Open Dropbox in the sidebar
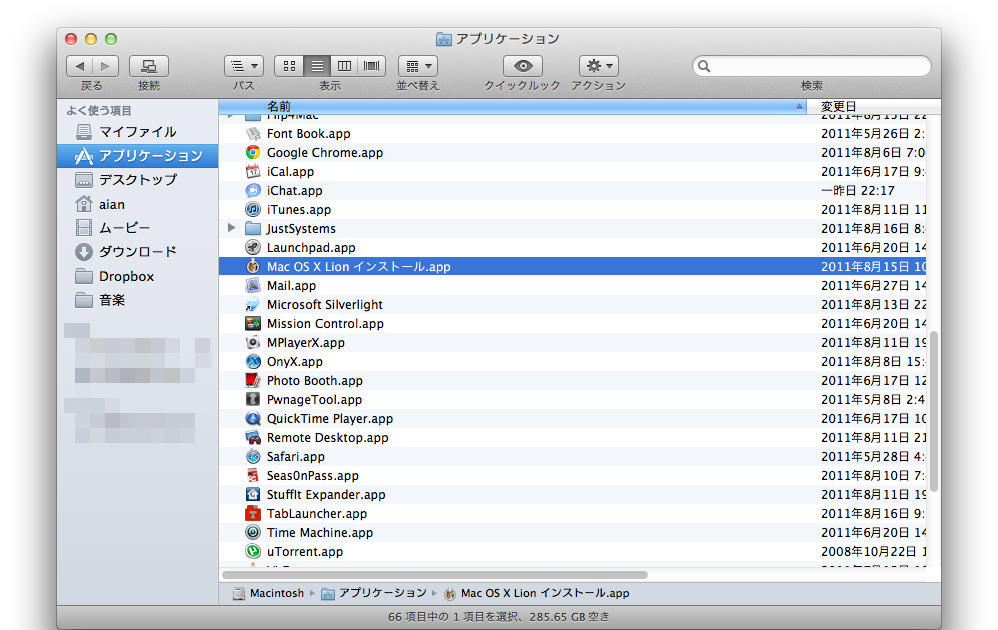This screenshot has height=630, width=998. (x=137, y=276)
